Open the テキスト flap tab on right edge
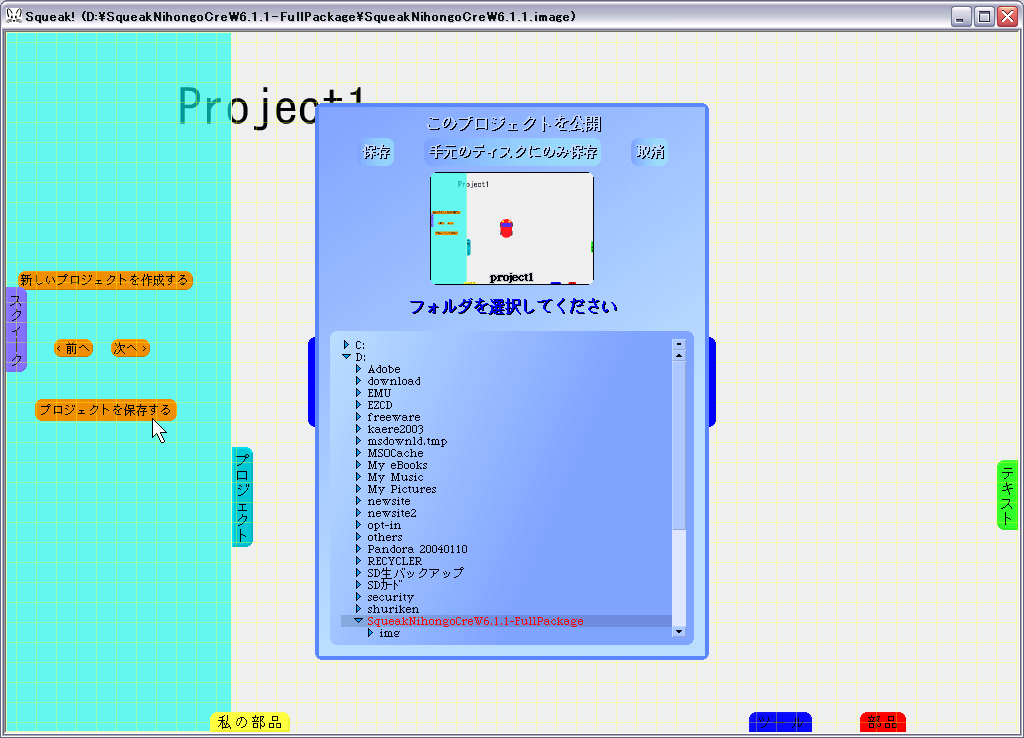Screen dimensions: 1024x738 coord(1007,495)
